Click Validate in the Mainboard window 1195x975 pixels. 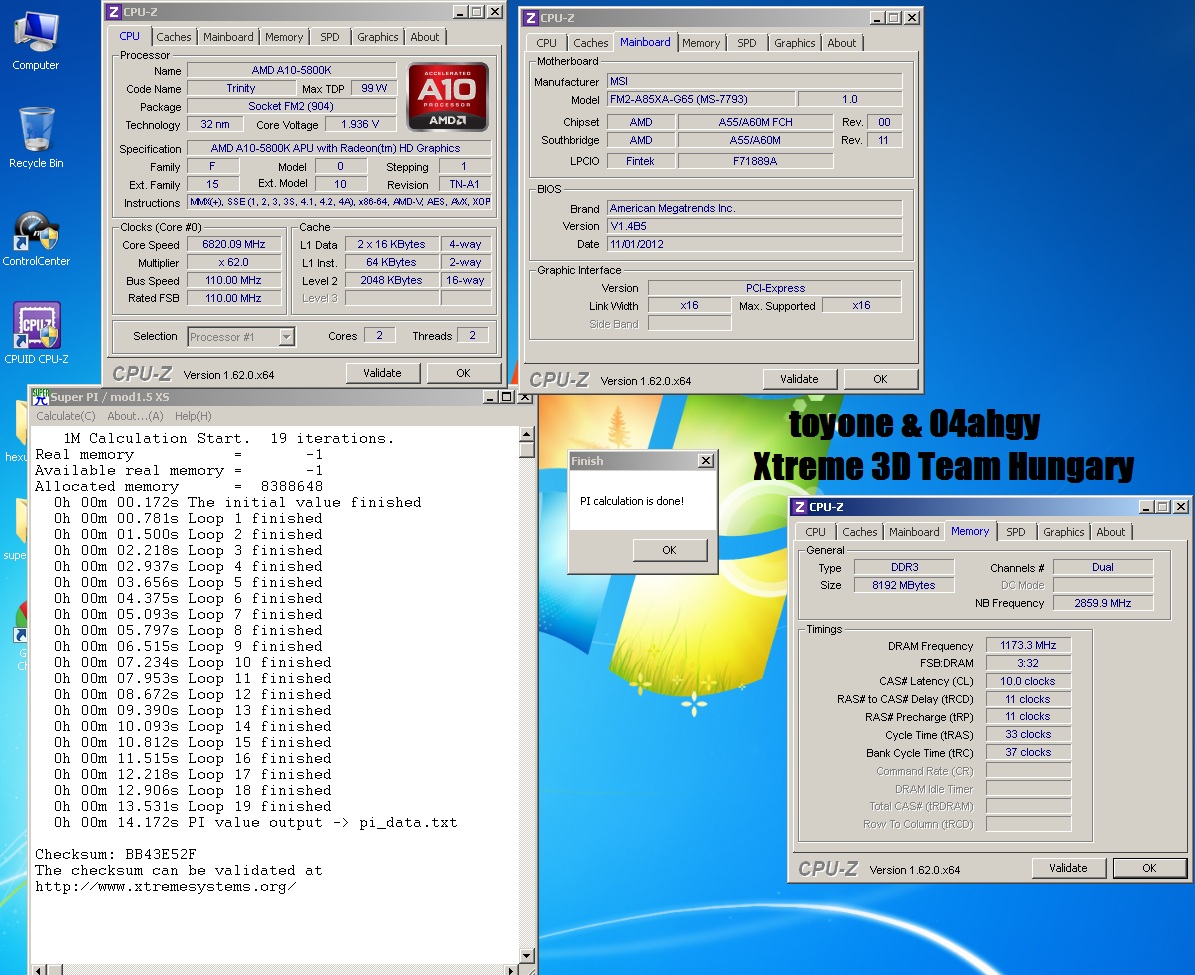point(799,379)
